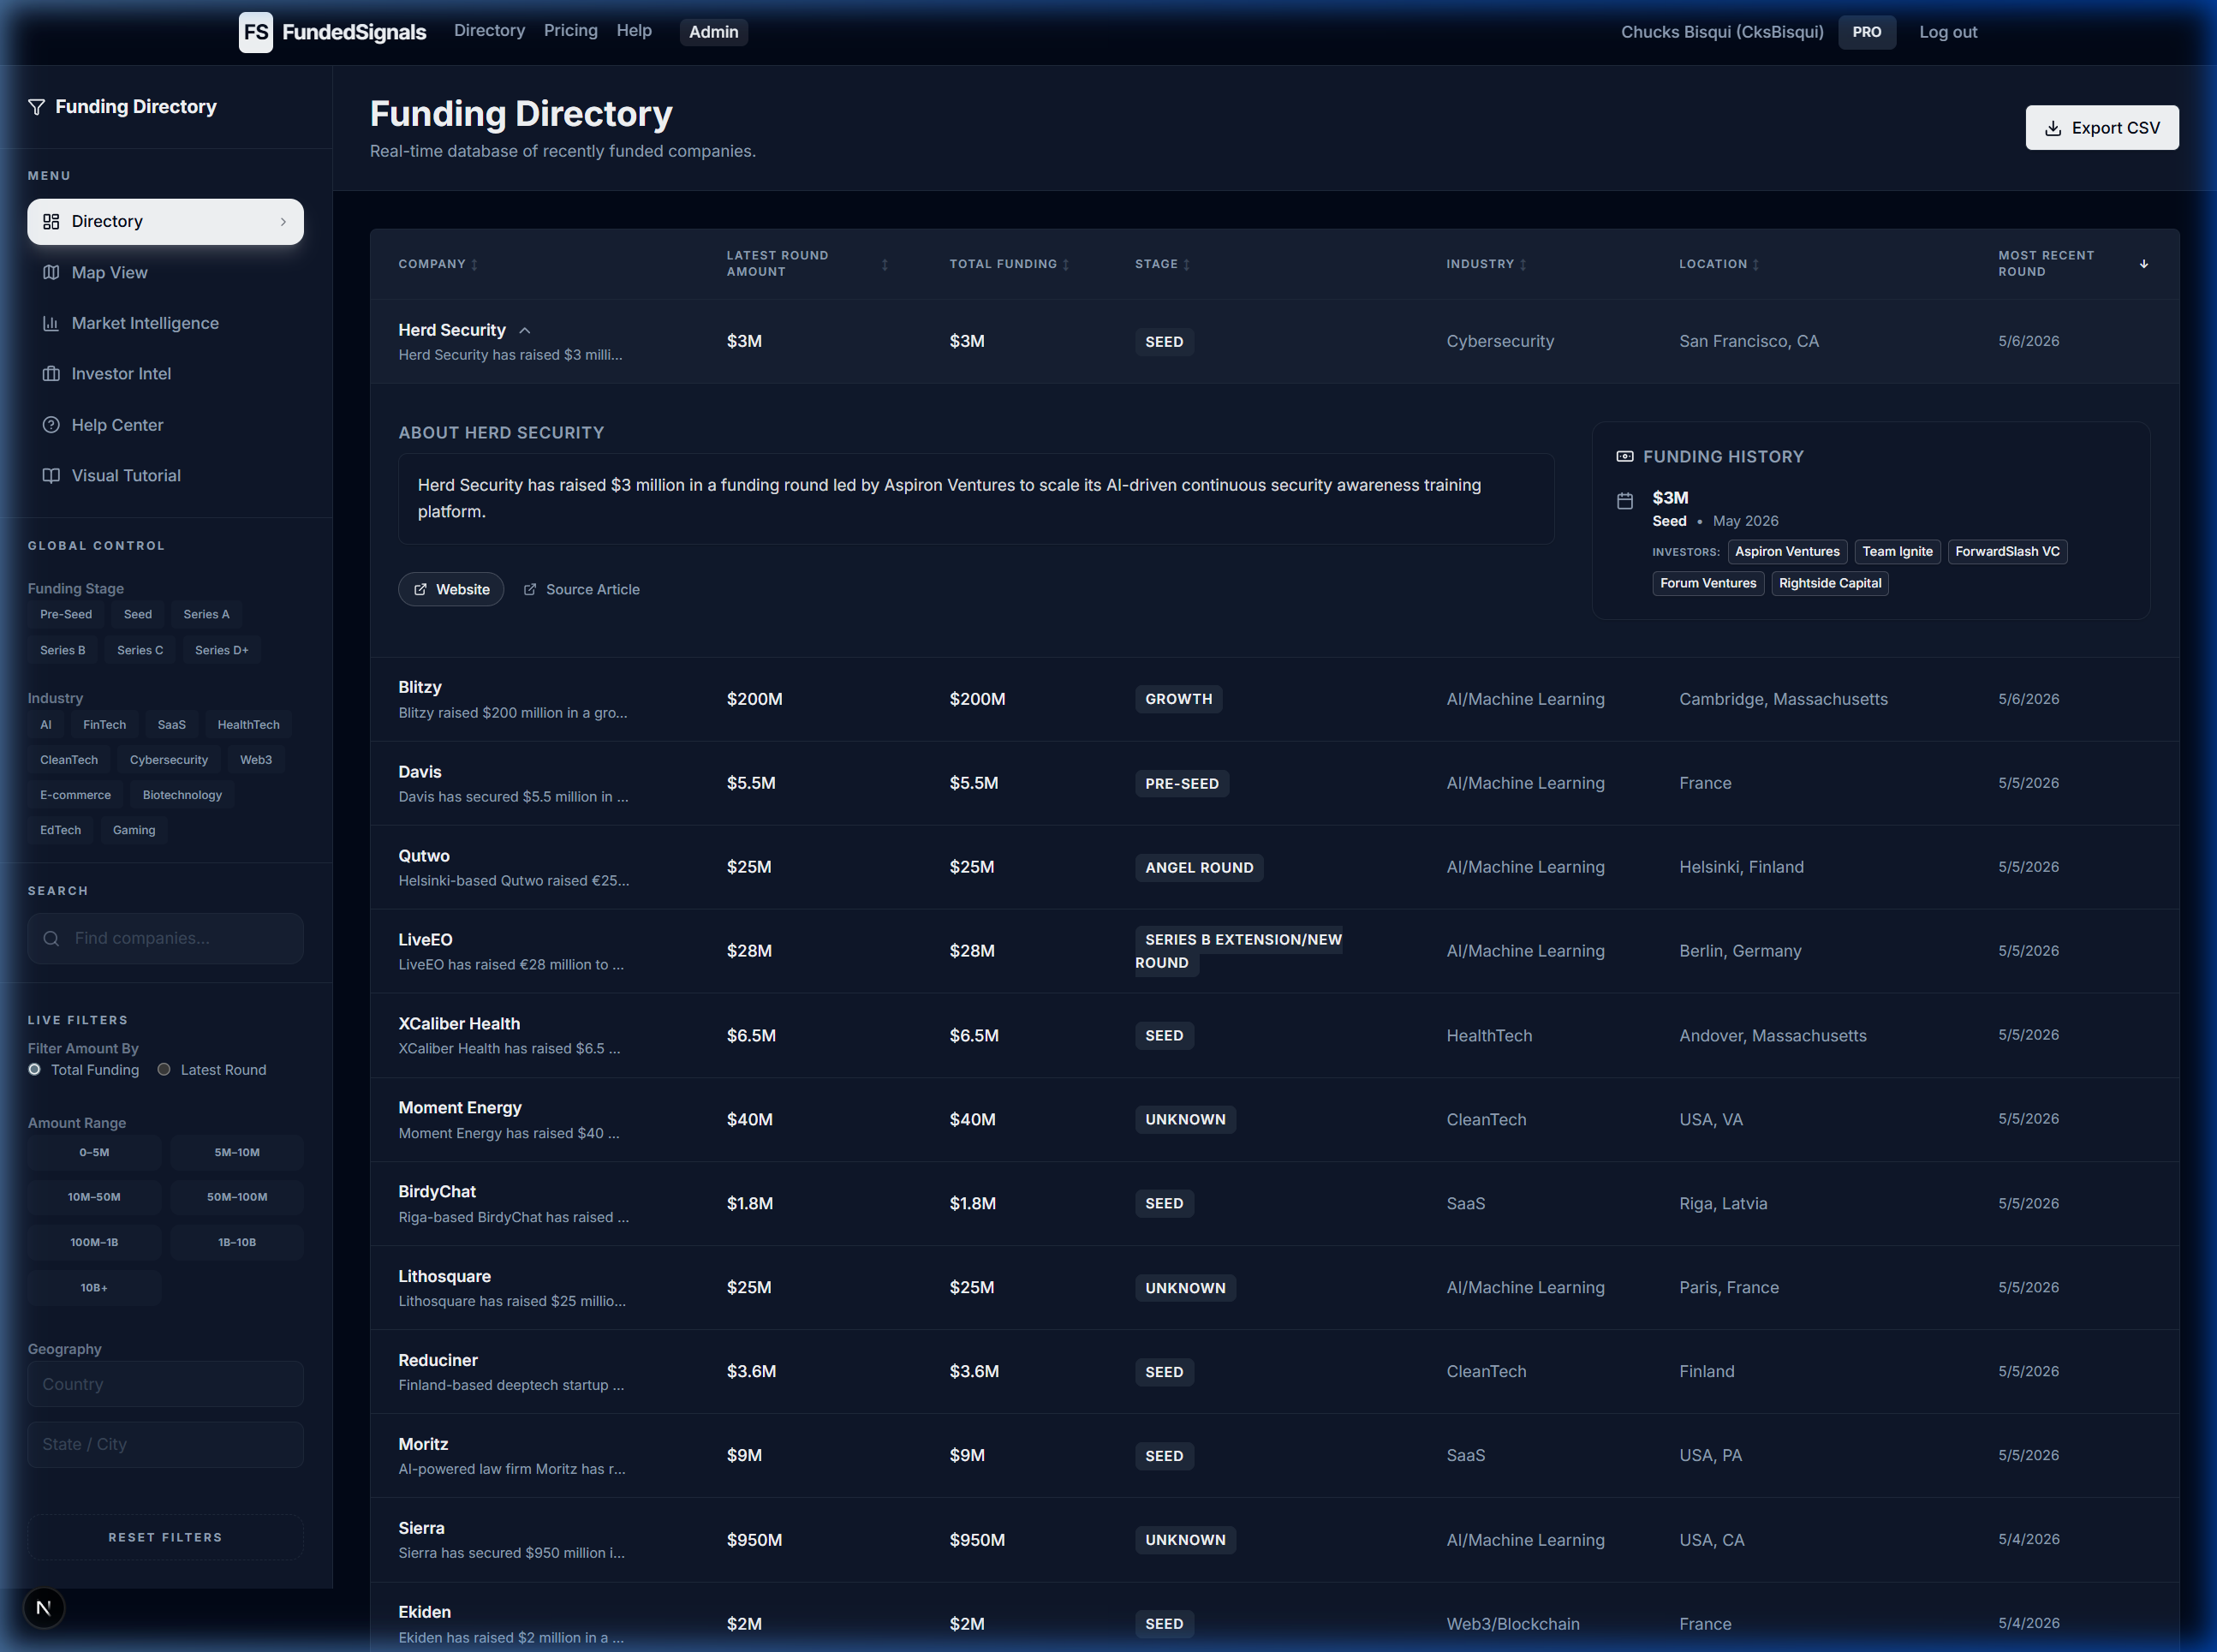Sort by Latest Round Amount column
The height and width of the screenshot is (1652, 2217).
(x=807, y=264)
